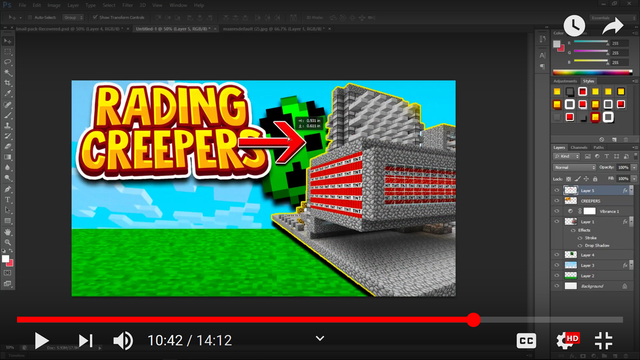Open the Group dropdown in the options bar
Screen dimensions: 640x360
pos(73,18)
